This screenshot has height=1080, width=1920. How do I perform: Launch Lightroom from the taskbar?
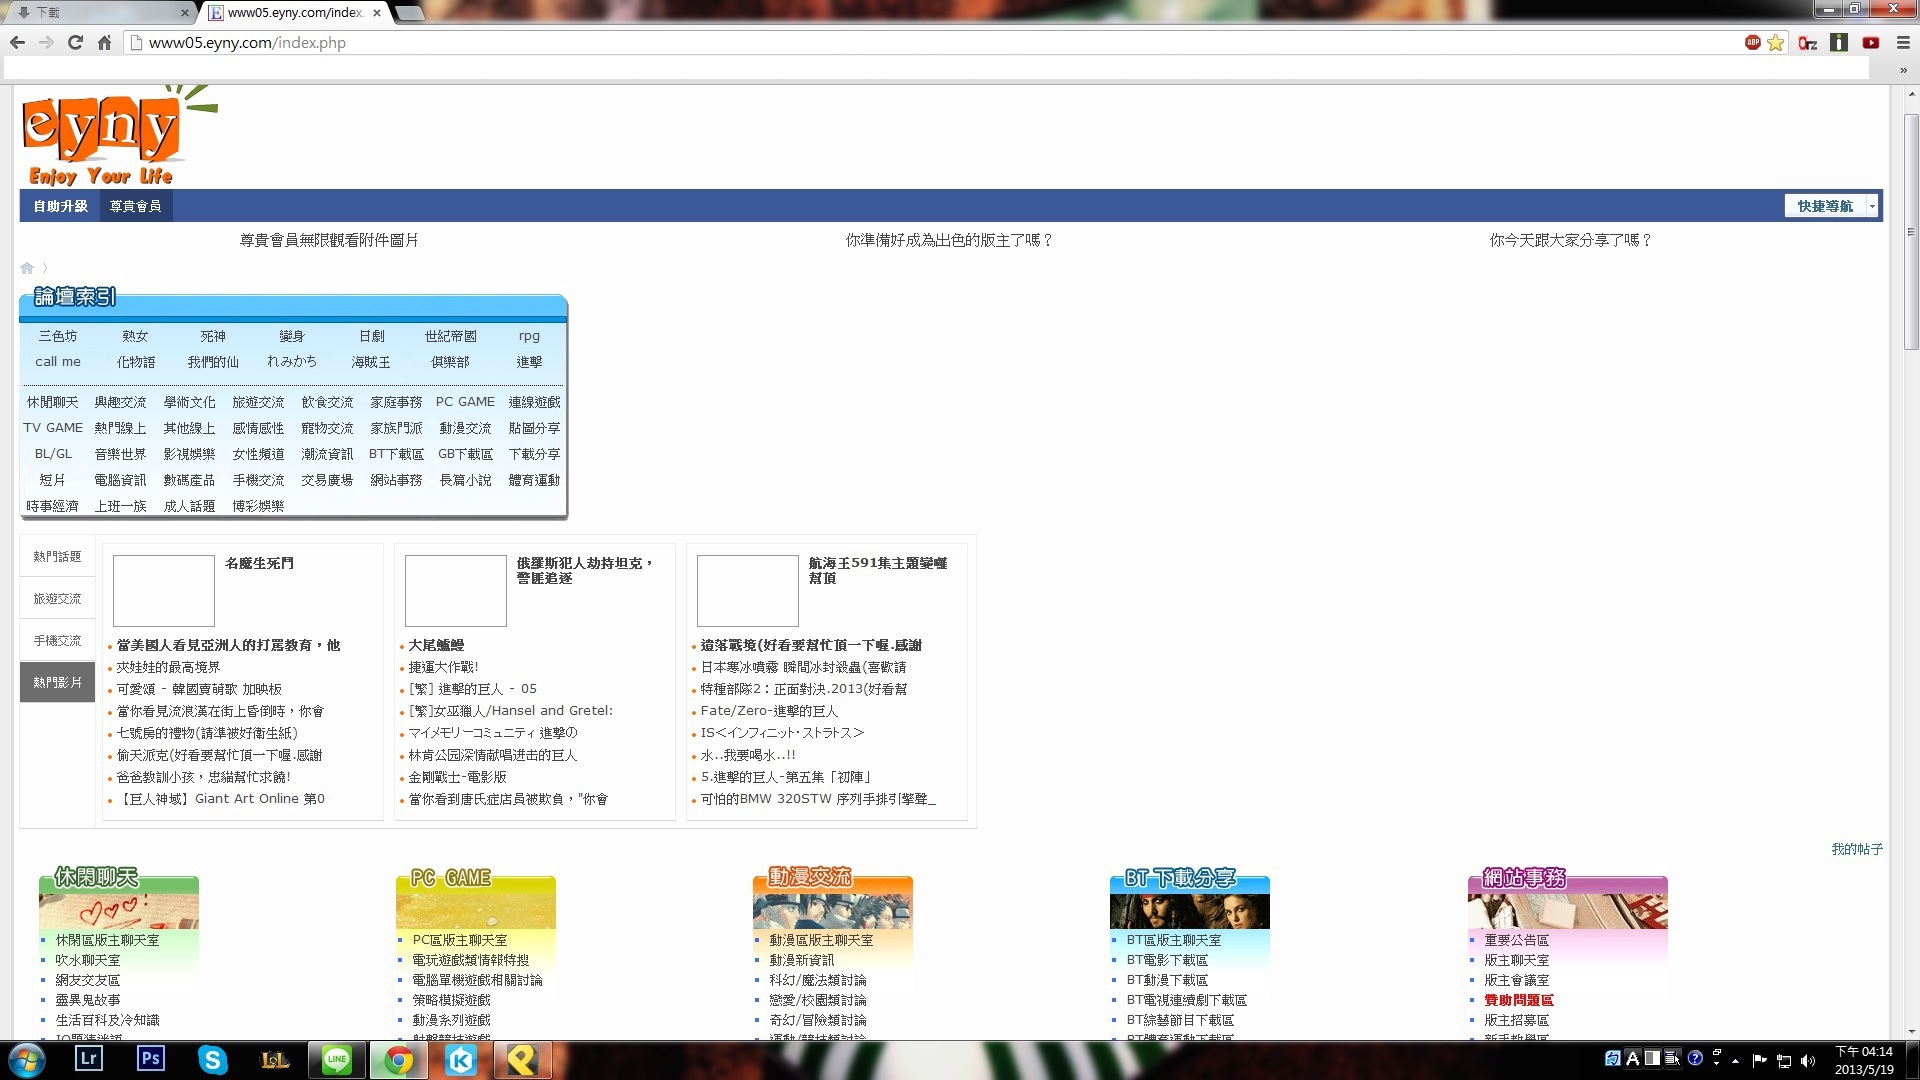pos(89,1059)
